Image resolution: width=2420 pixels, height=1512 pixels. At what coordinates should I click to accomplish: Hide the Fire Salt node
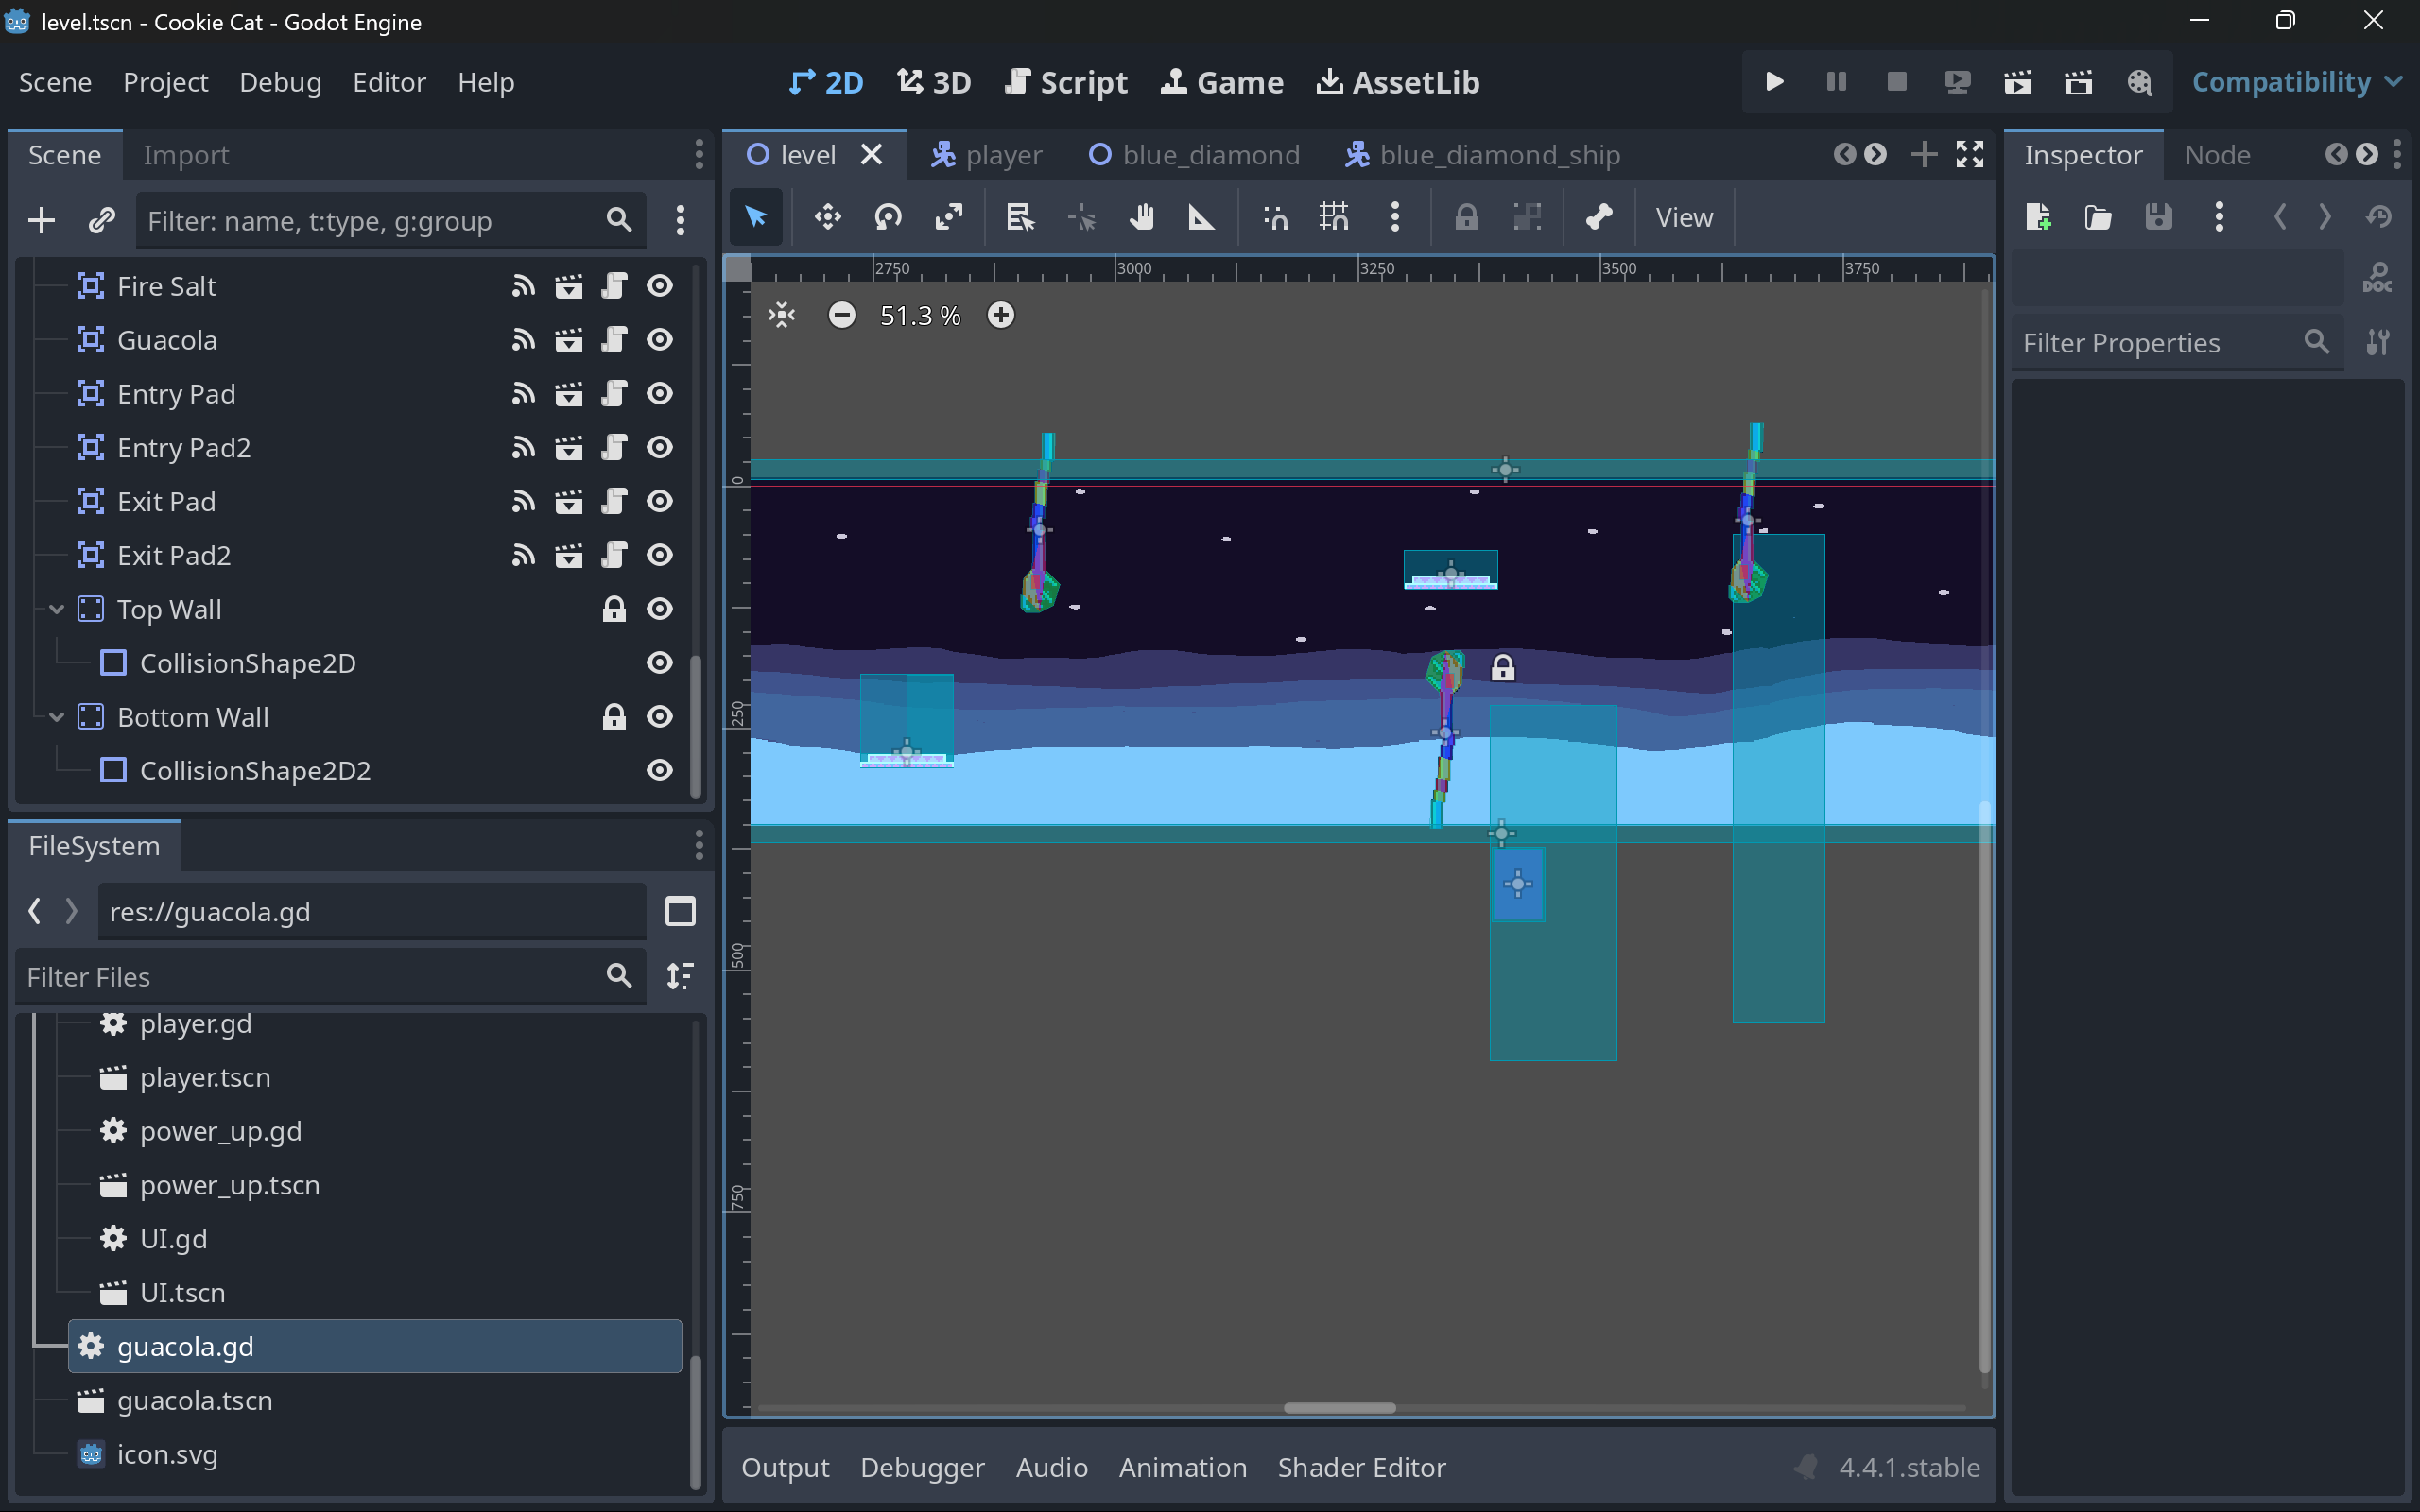[659, 286]
